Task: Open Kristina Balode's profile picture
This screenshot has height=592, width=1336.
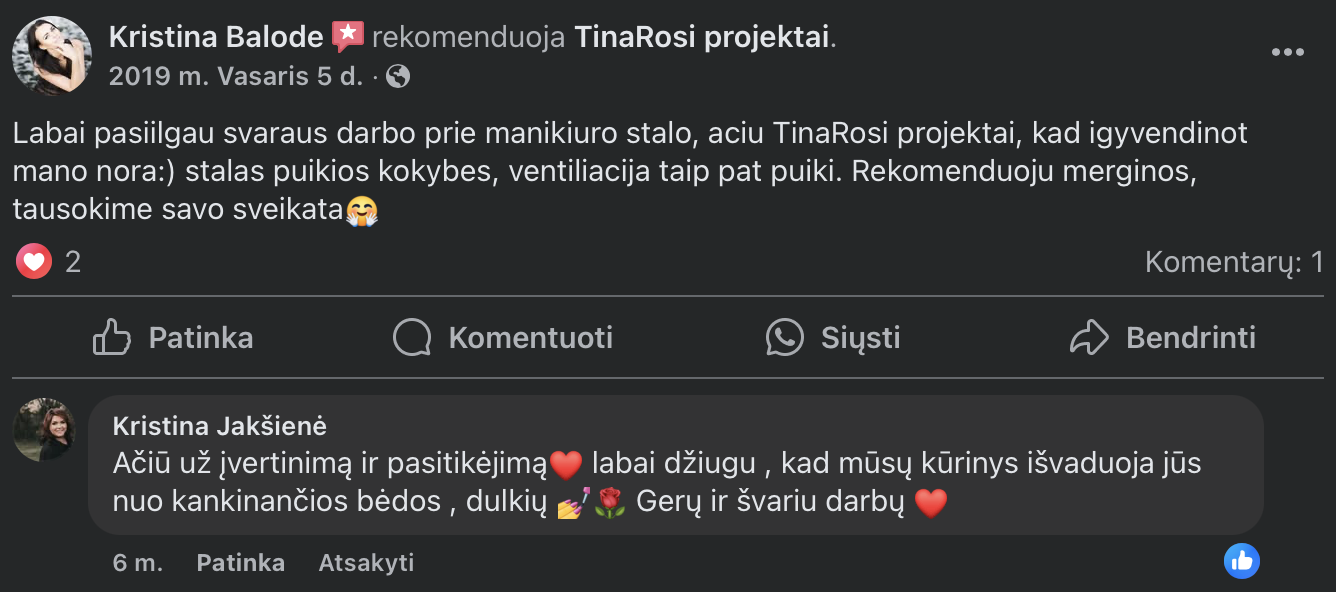Action: (52, 56)
